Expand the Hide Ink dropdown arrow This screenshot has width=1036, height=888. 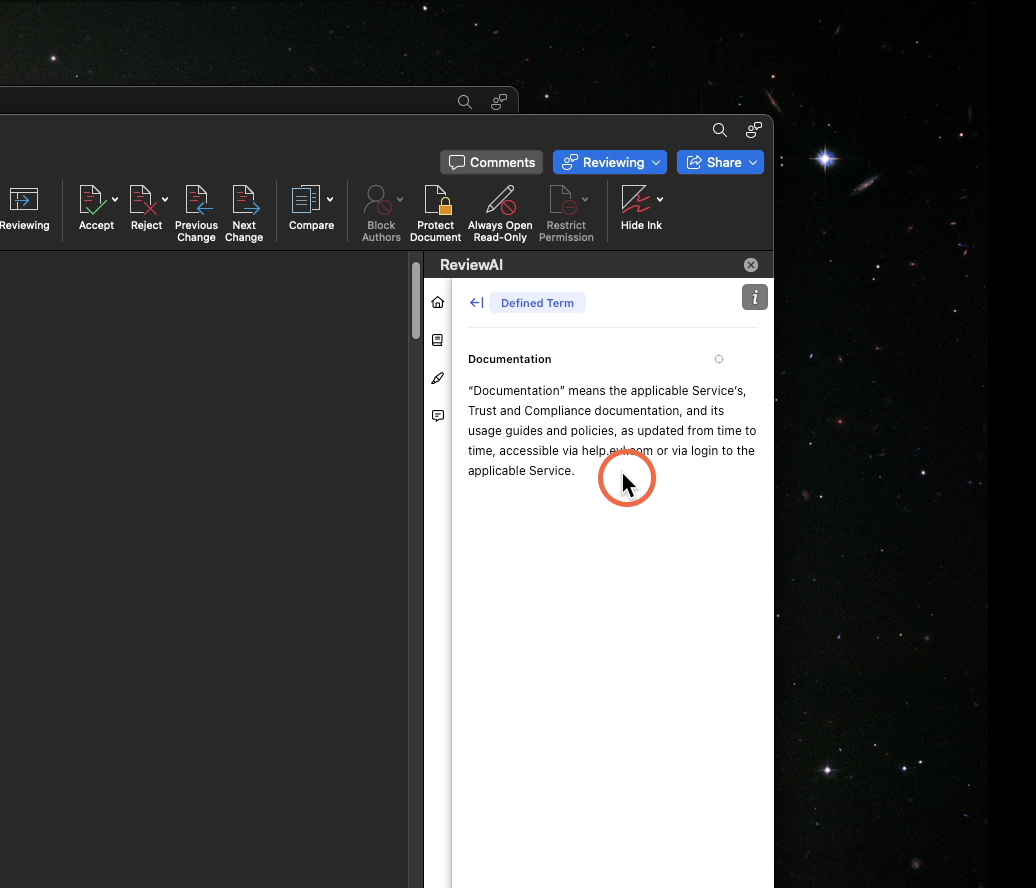[660, 200]
